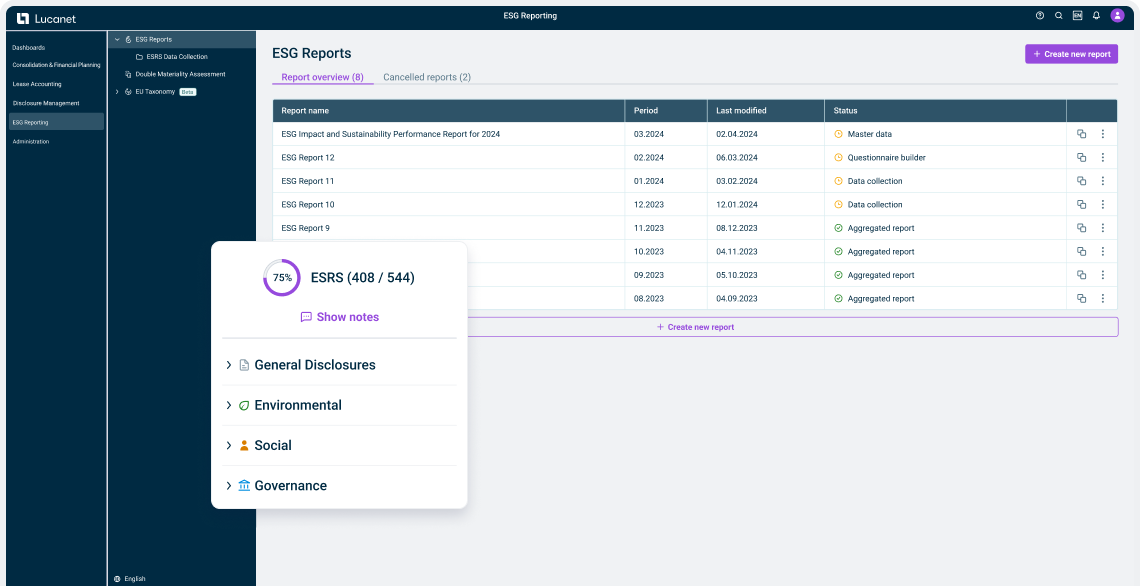Viewport: 1140px width, 586px height.
Task: Open the notifications bell
Action: click(x=1096, y=16)
